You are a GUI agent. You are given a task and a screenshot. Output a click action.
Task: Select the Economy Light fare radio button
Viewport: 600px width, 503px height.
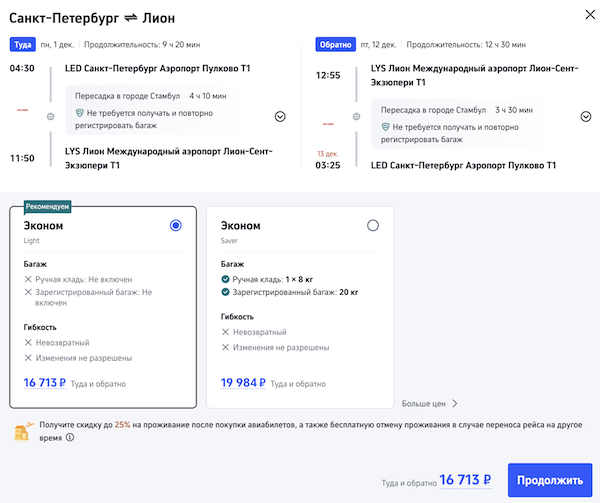tap(176, 226)
